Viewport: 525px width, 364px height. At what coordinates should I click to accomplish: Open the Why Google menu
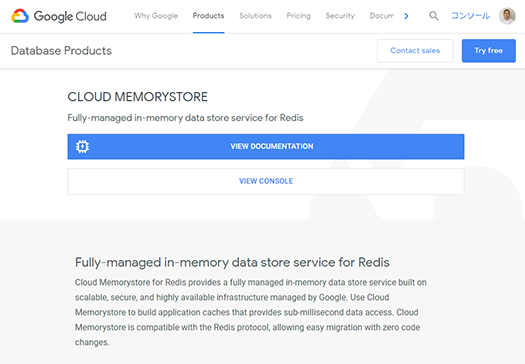coord(156,16)
